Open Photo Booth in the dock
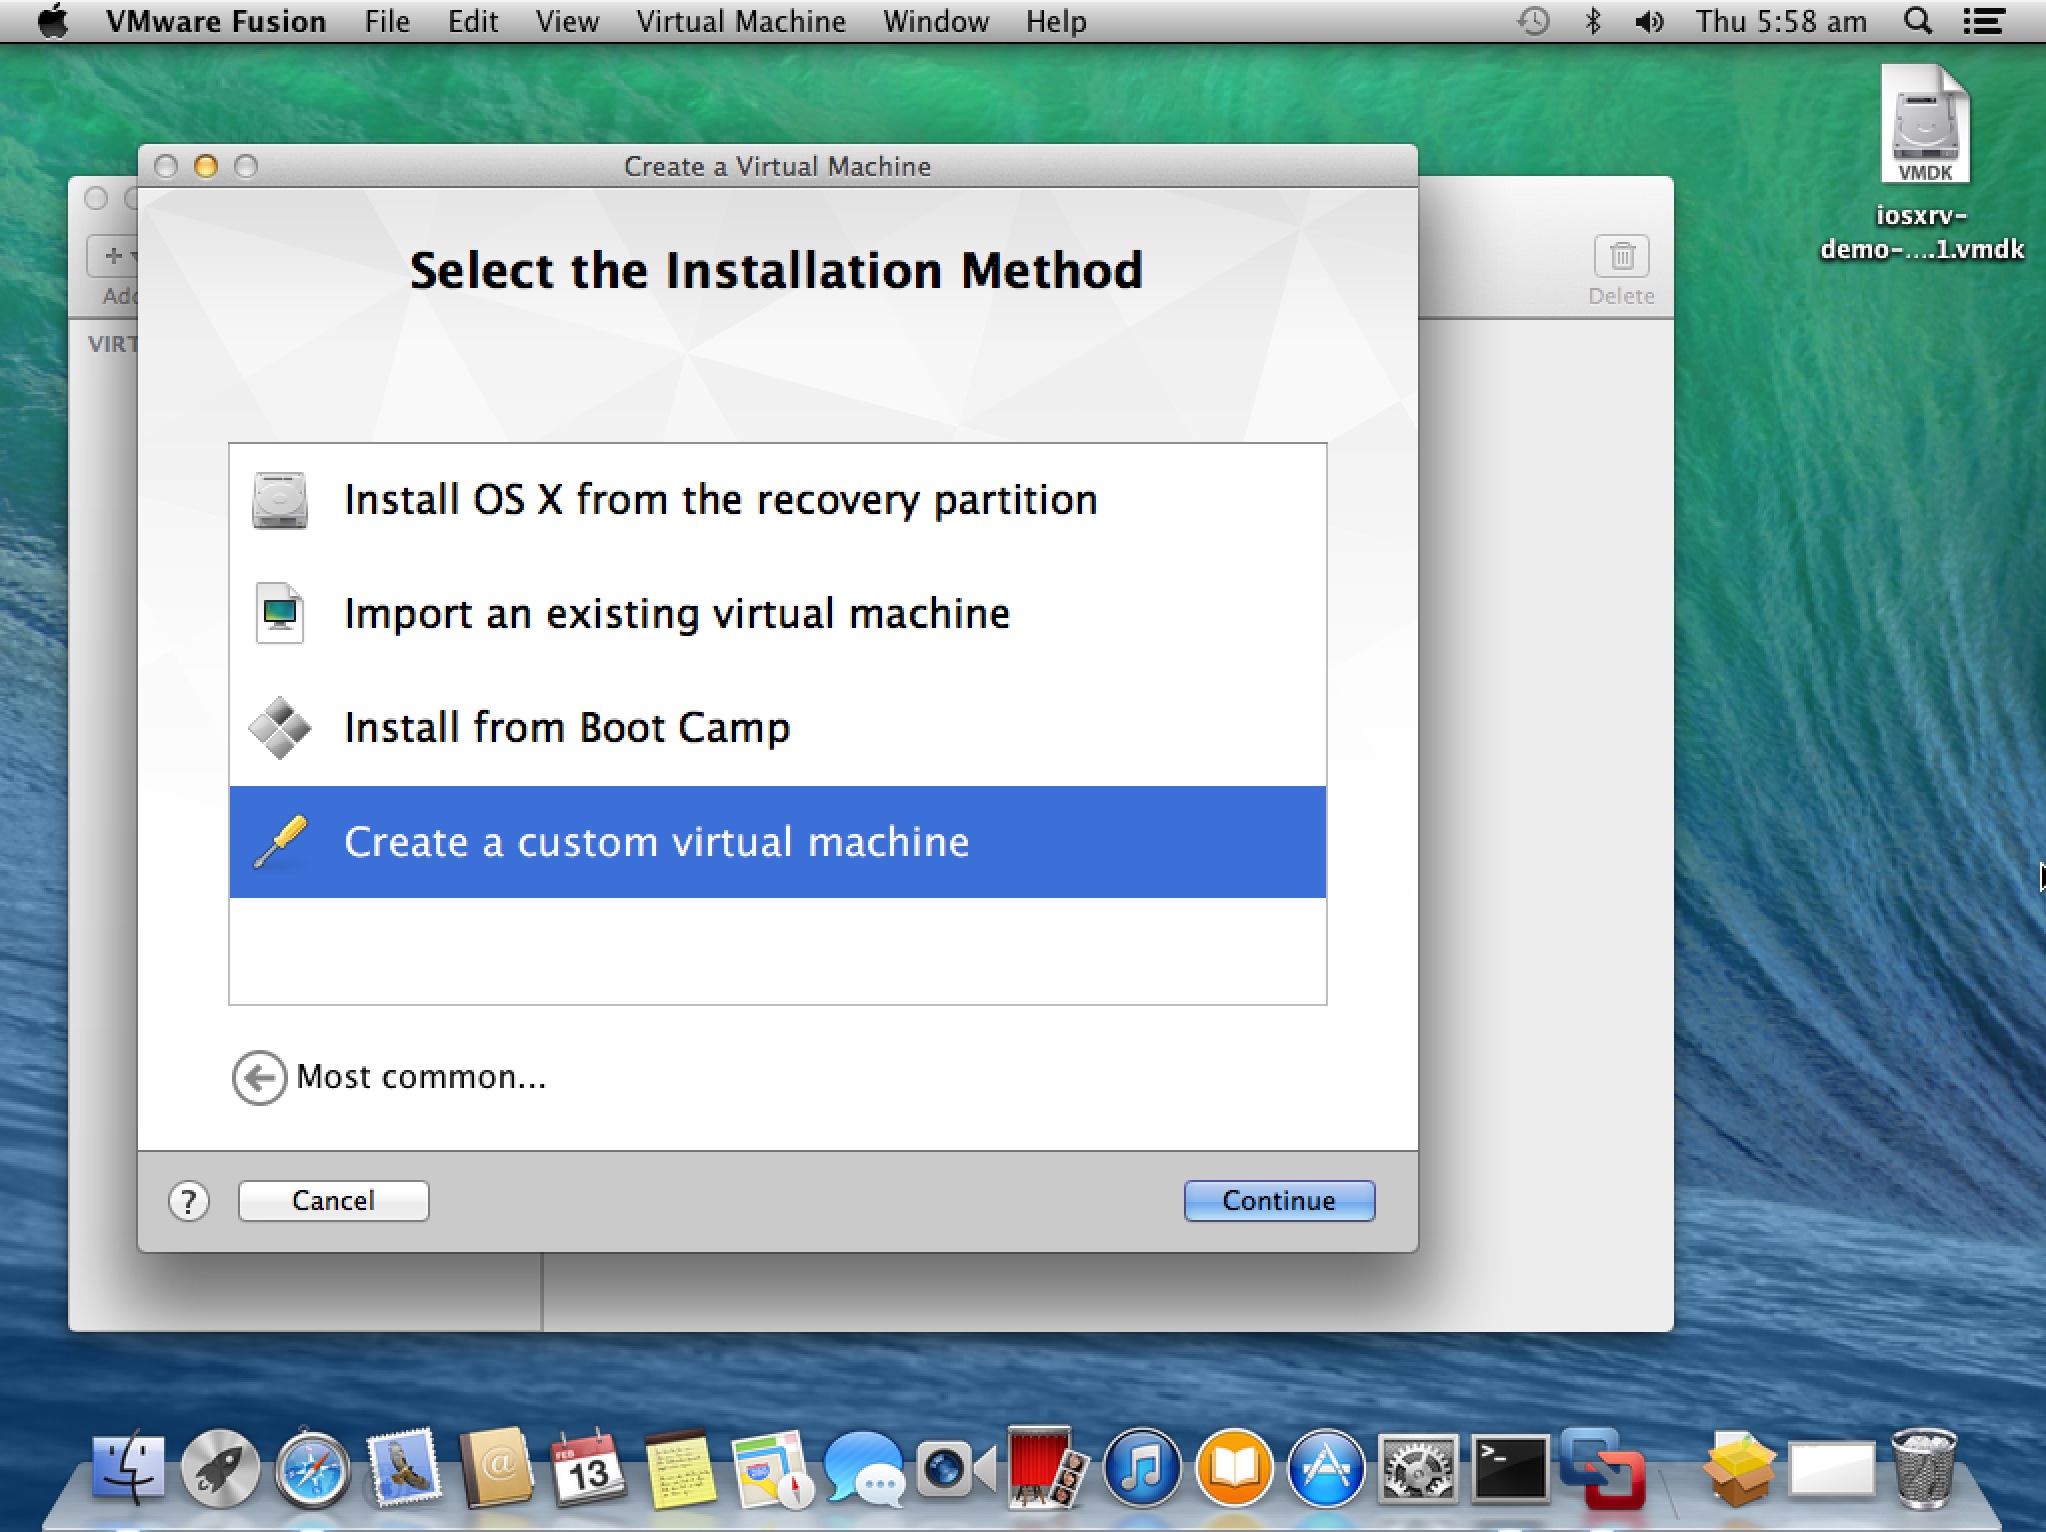This screenshot has height=1532, width=2046. point(1047,1468)
